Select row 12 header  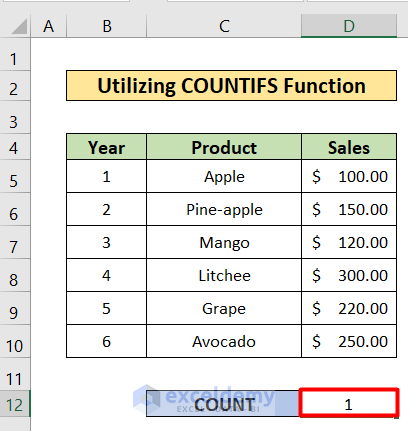tap(15, 404)
